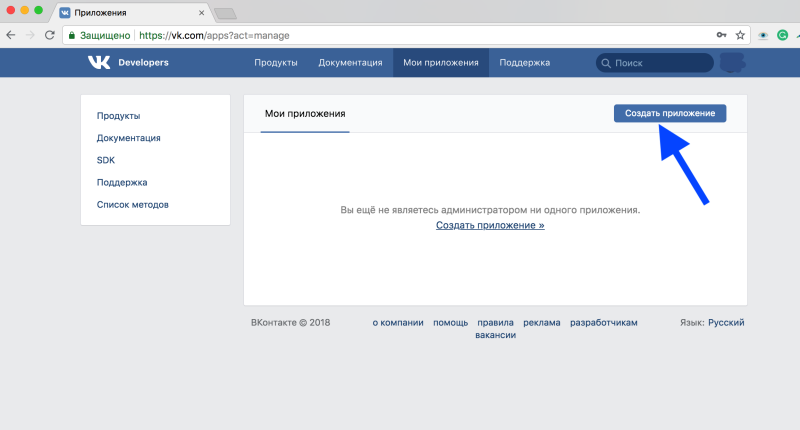Click the Developers header title
Viewport: 800px width, 430px height.
click(143, 62)
